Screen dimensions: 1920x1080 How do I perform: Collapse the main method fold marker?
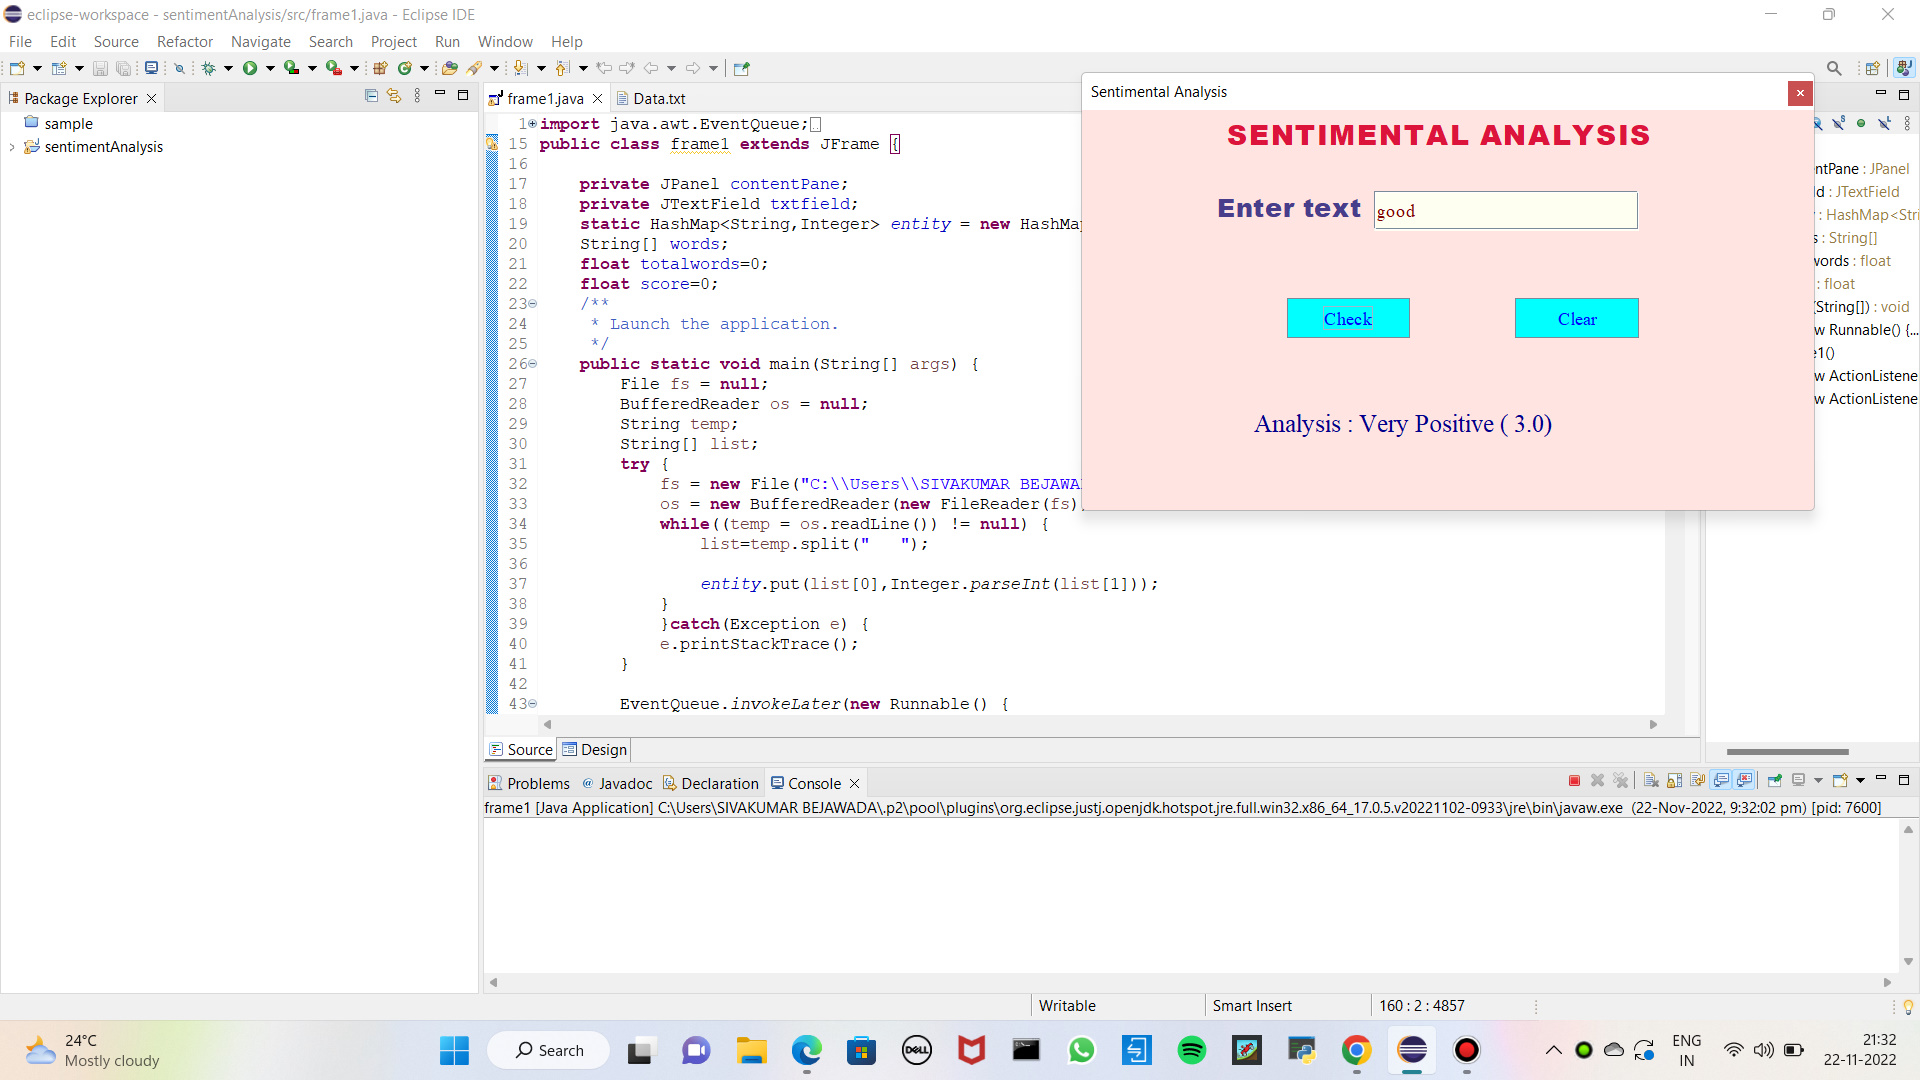tap(532, 364)
